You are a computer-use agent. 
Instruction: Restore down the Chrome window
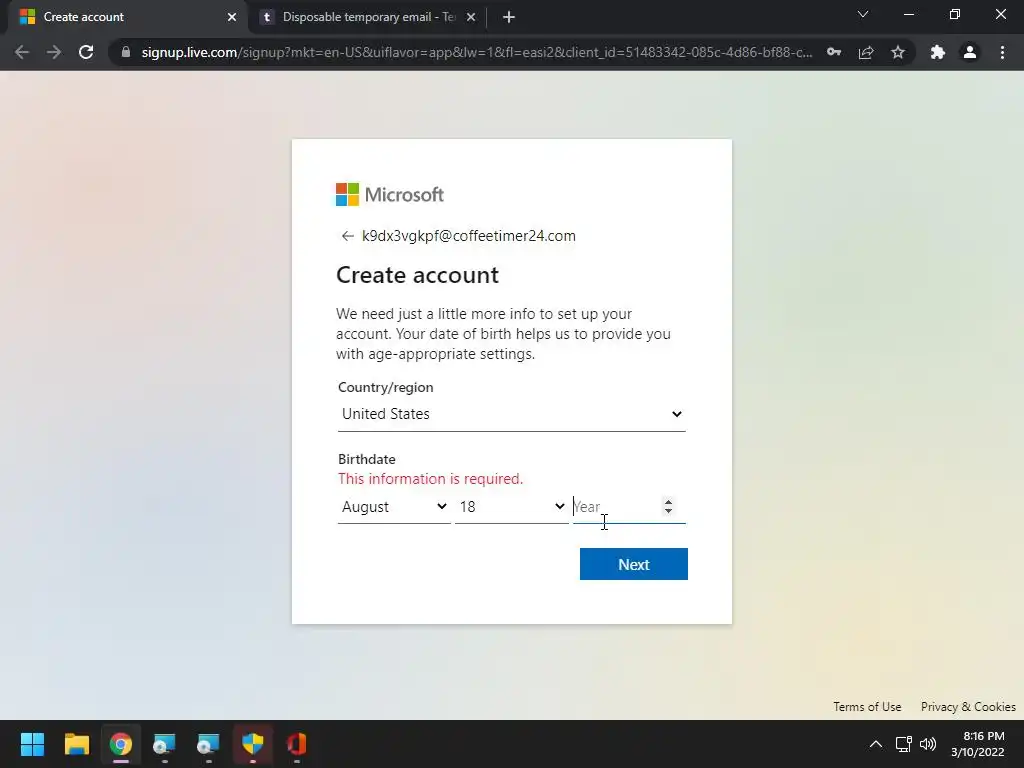pyautogui.click(x=955, y=14)
